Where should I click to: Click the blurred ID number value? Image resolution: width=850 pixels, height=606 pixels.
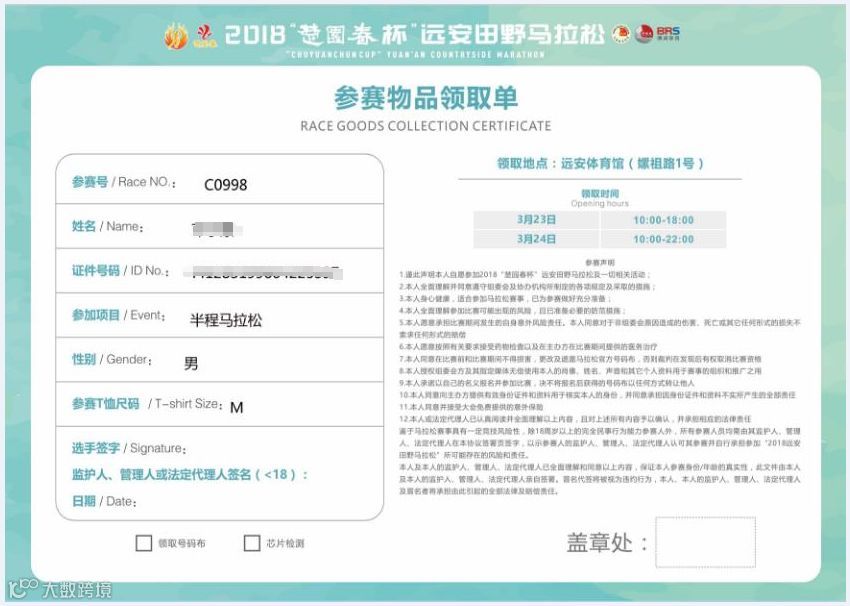[x=263, y=273]
